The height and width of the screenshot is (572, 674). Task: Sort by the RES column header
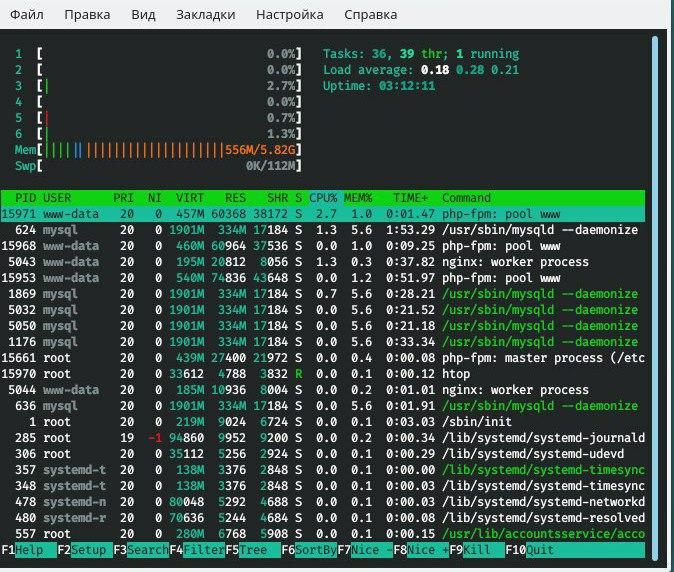click(x=235, y=198)
